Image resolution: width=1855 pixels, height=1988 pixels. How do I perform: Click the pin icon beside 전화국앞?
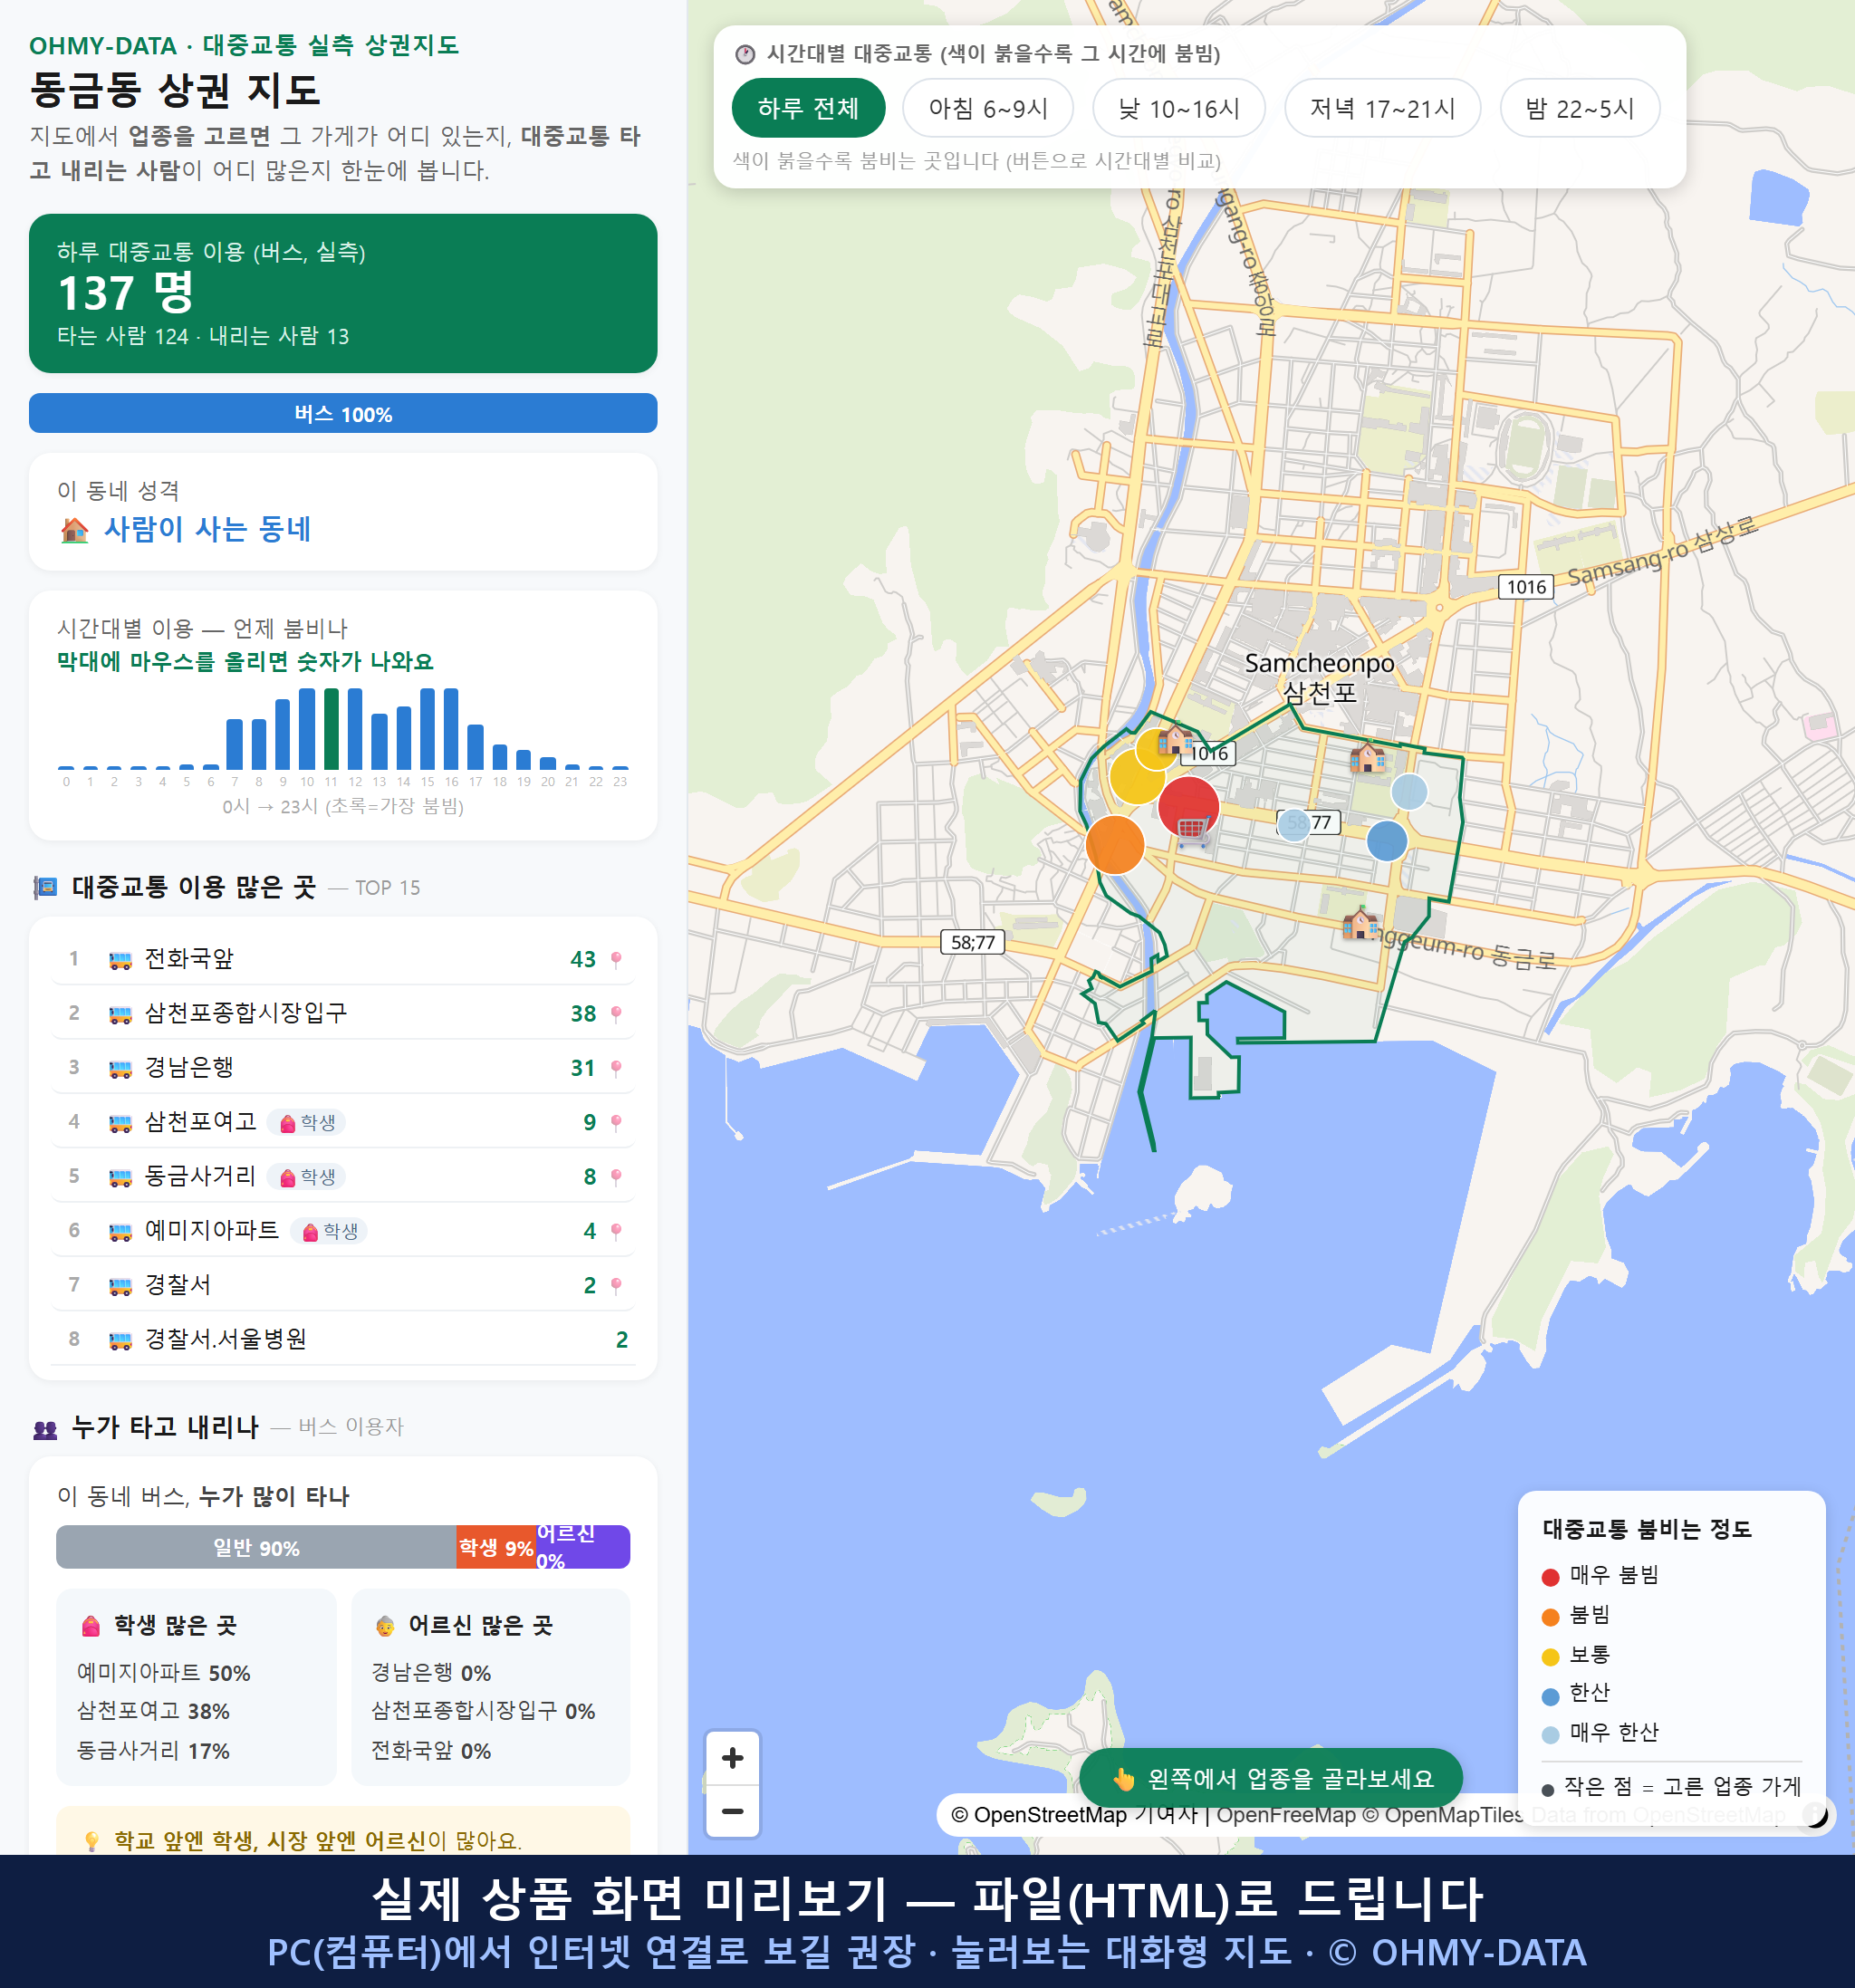coord(616,959)
